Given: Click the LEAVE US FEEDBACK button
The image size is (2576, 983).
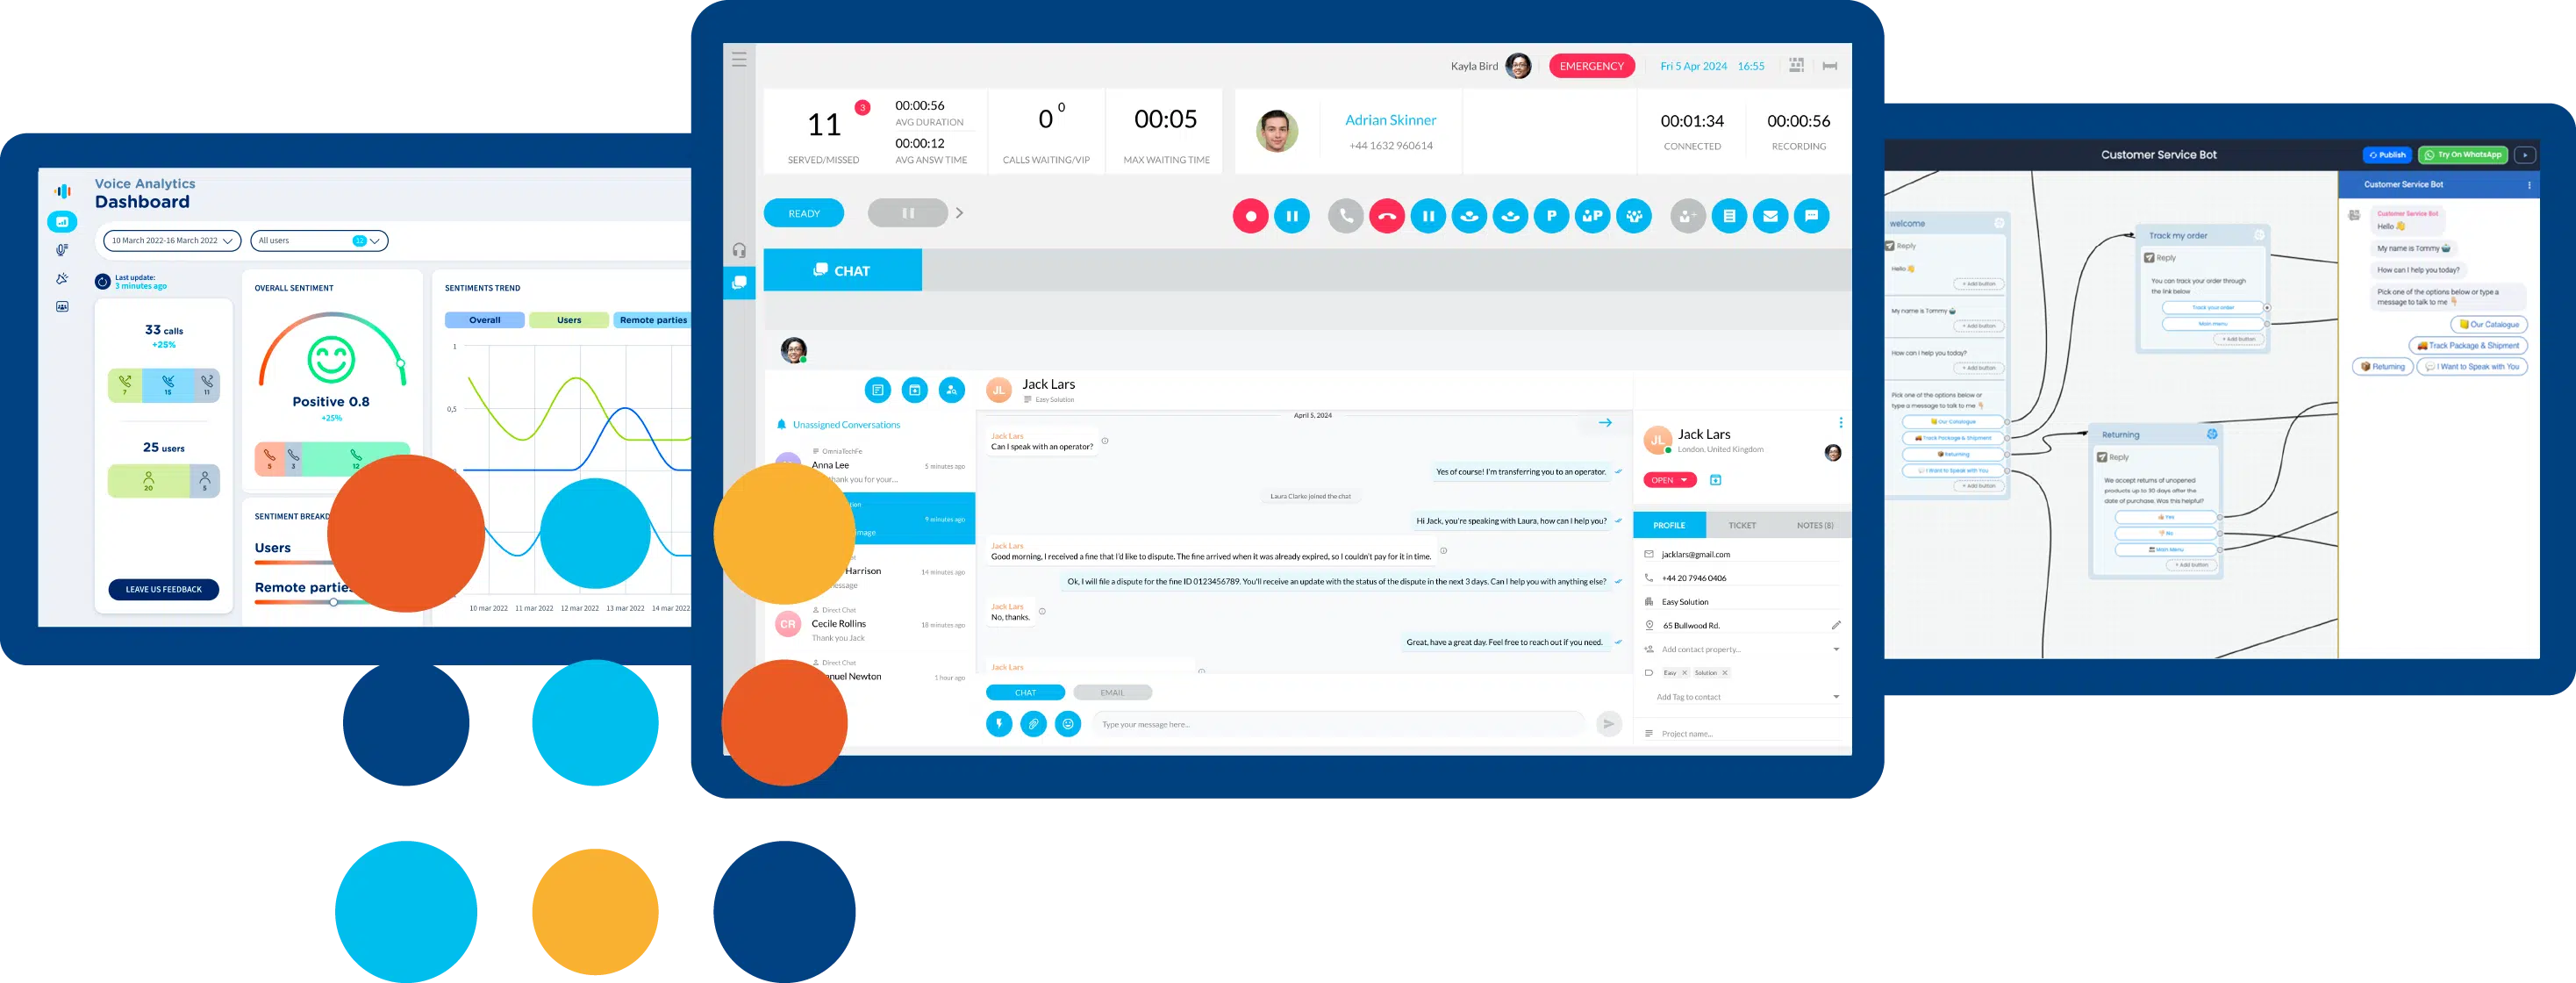Looking at the screenshot, I should click(162, 590).
